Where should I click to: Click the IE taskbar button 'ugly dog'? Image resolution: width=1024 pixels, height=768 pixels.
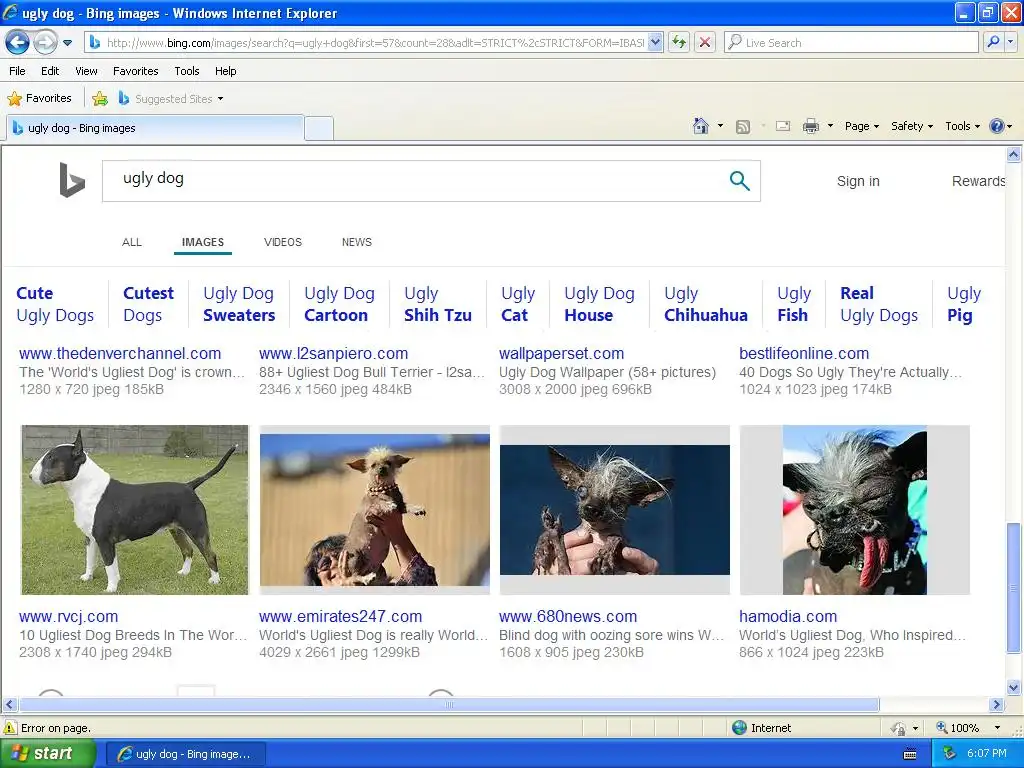(185, 754)
